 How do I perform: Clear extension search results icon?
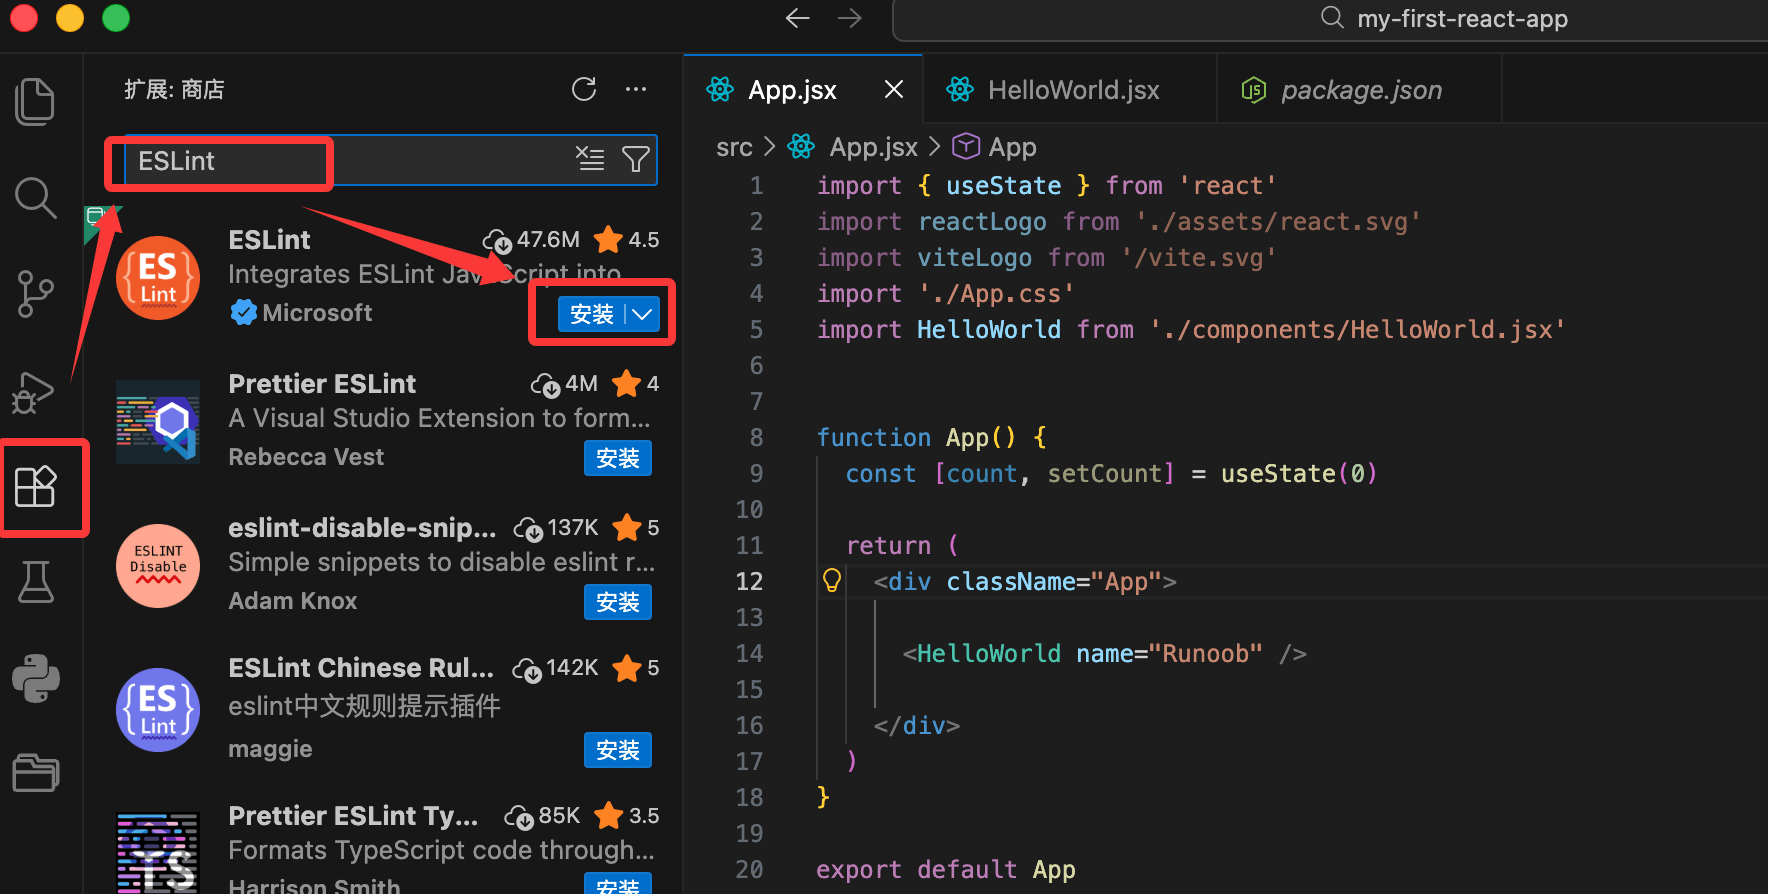coord(590,159)
